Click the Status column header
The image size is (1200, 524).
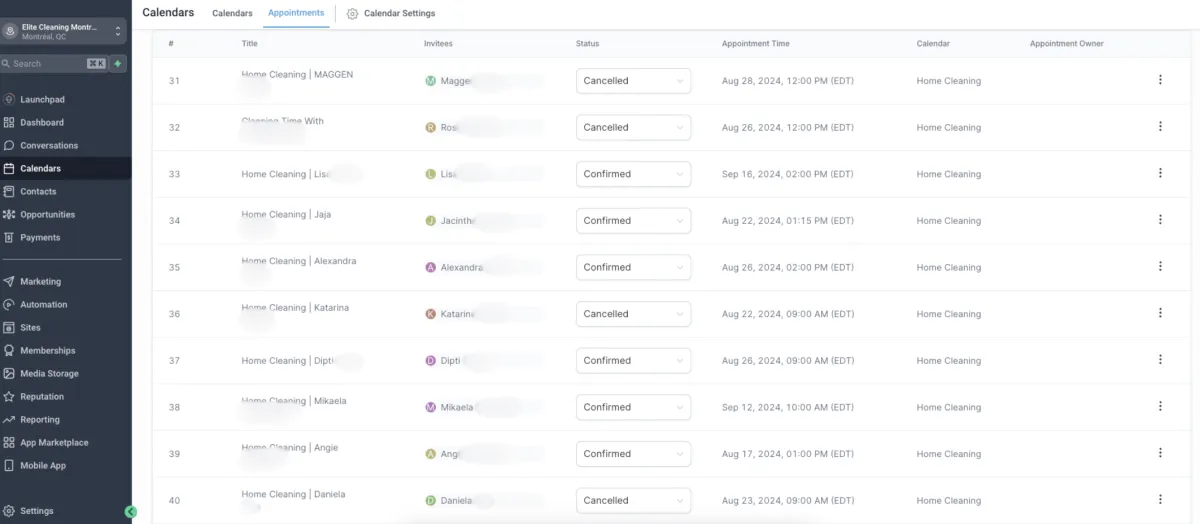(588, 43)
